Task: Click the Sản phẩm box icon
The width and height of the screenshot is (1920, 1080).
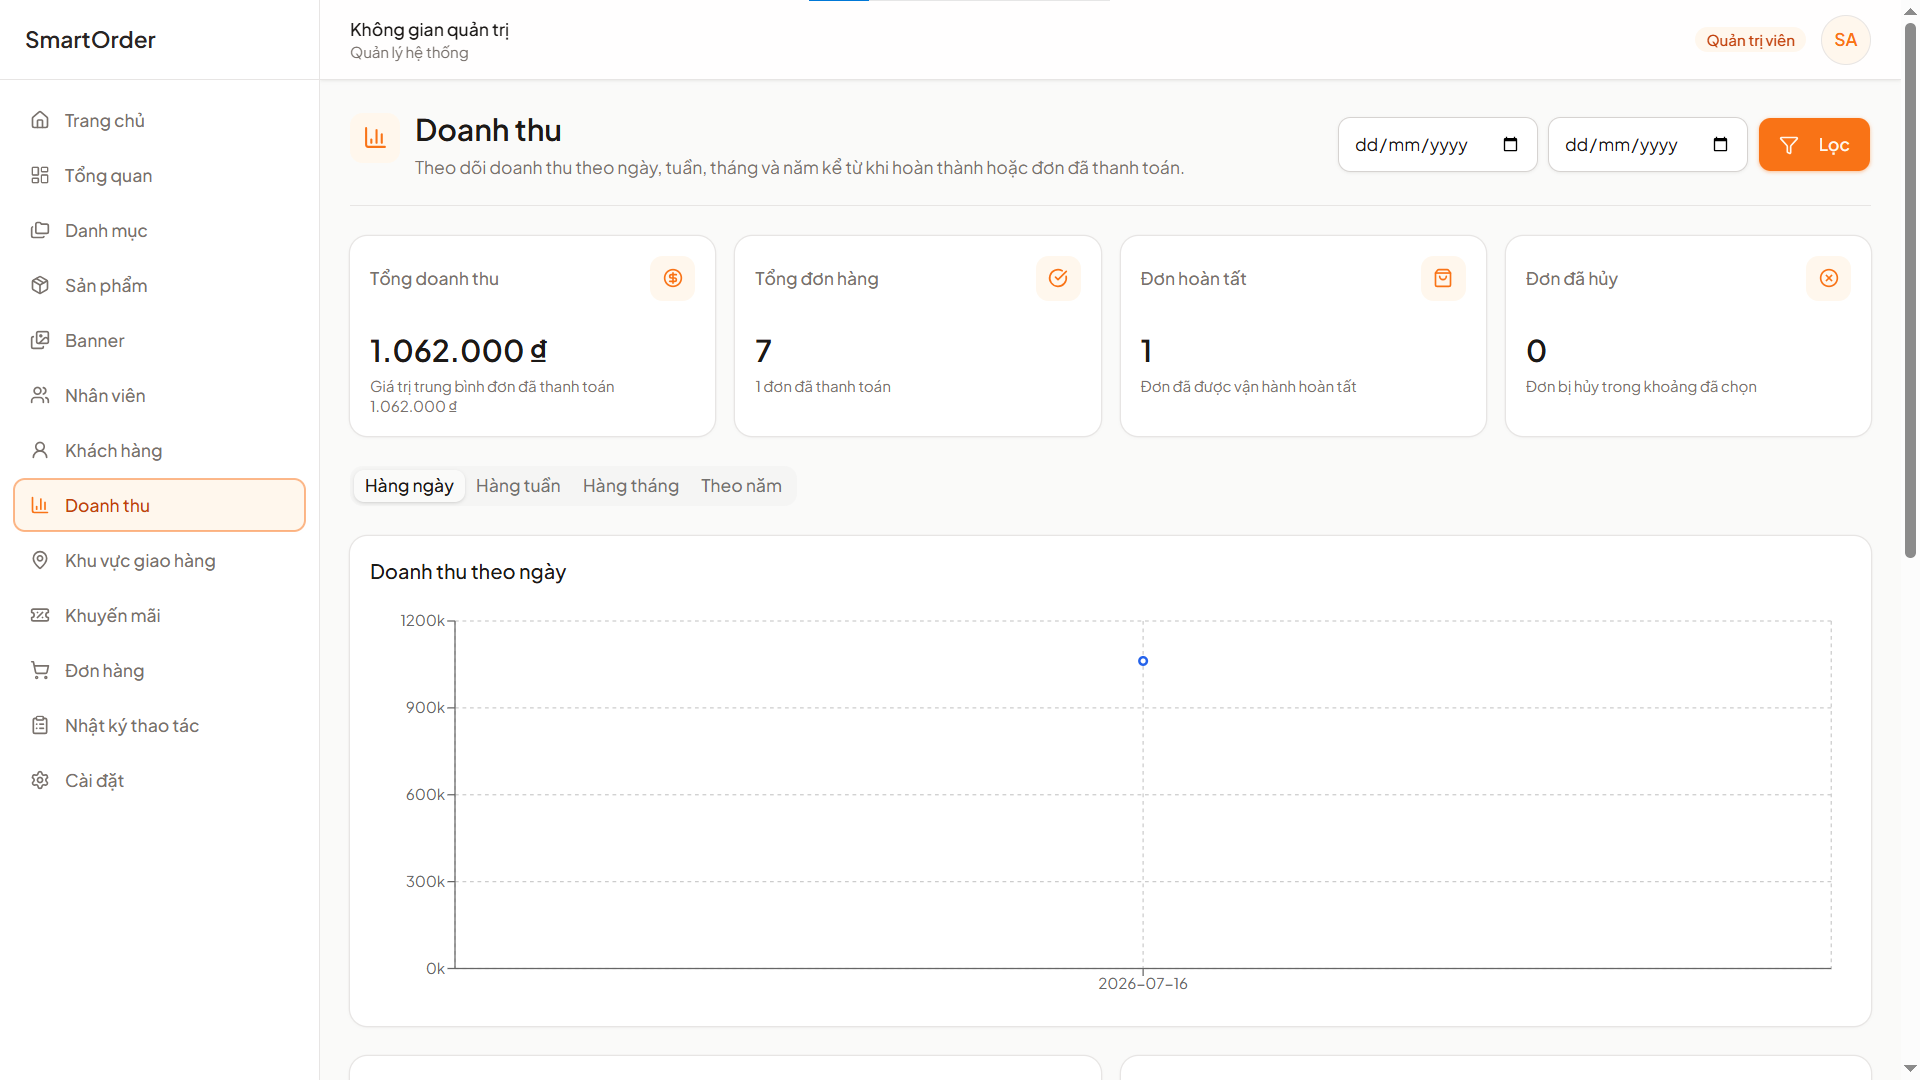Action: click(40, 285)
